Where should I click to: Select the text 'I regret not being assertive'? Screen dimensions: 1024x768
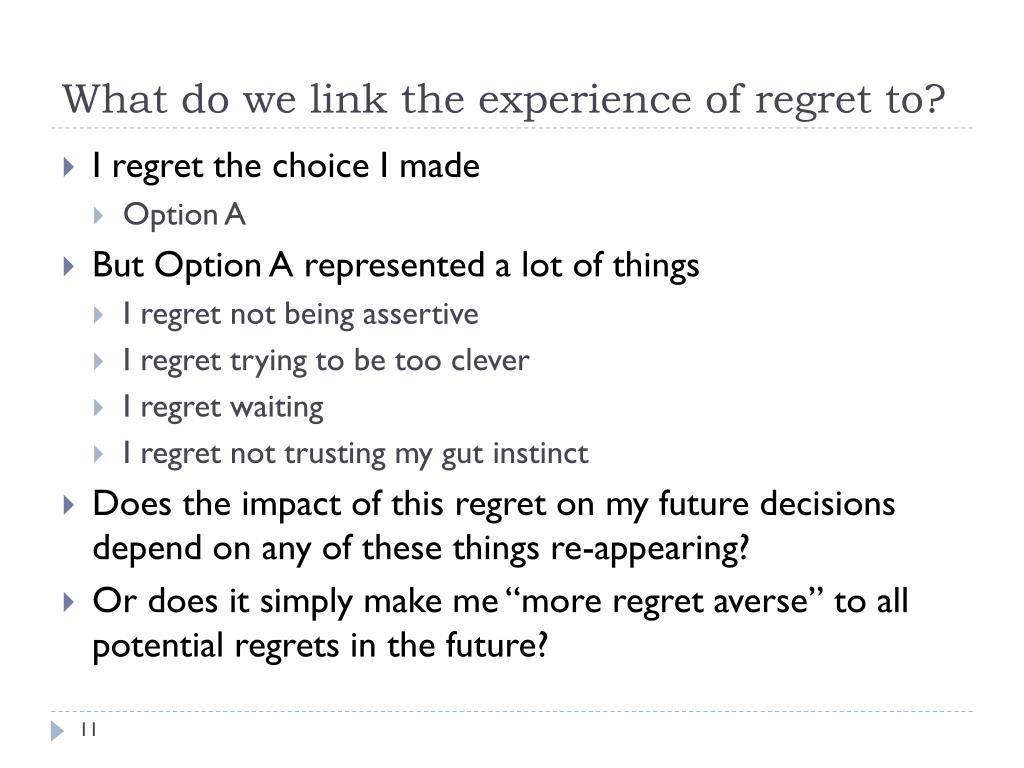click(301, 315)
